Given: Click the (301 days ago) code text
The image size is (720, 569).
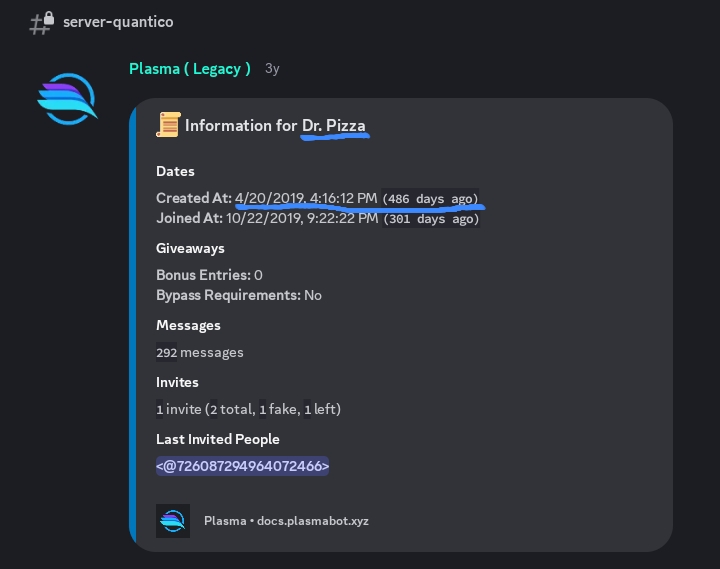Looking at the screenshot, I should click(430, 219).
